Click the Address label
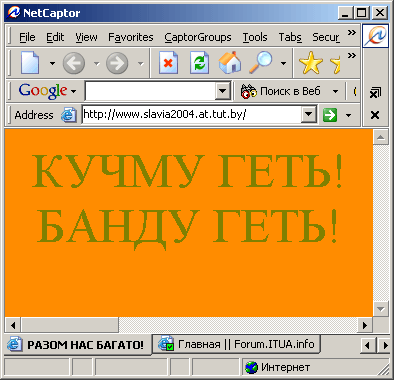Image resolution: width=394 pixels, height=380 pixels. [x=34, y=115]
